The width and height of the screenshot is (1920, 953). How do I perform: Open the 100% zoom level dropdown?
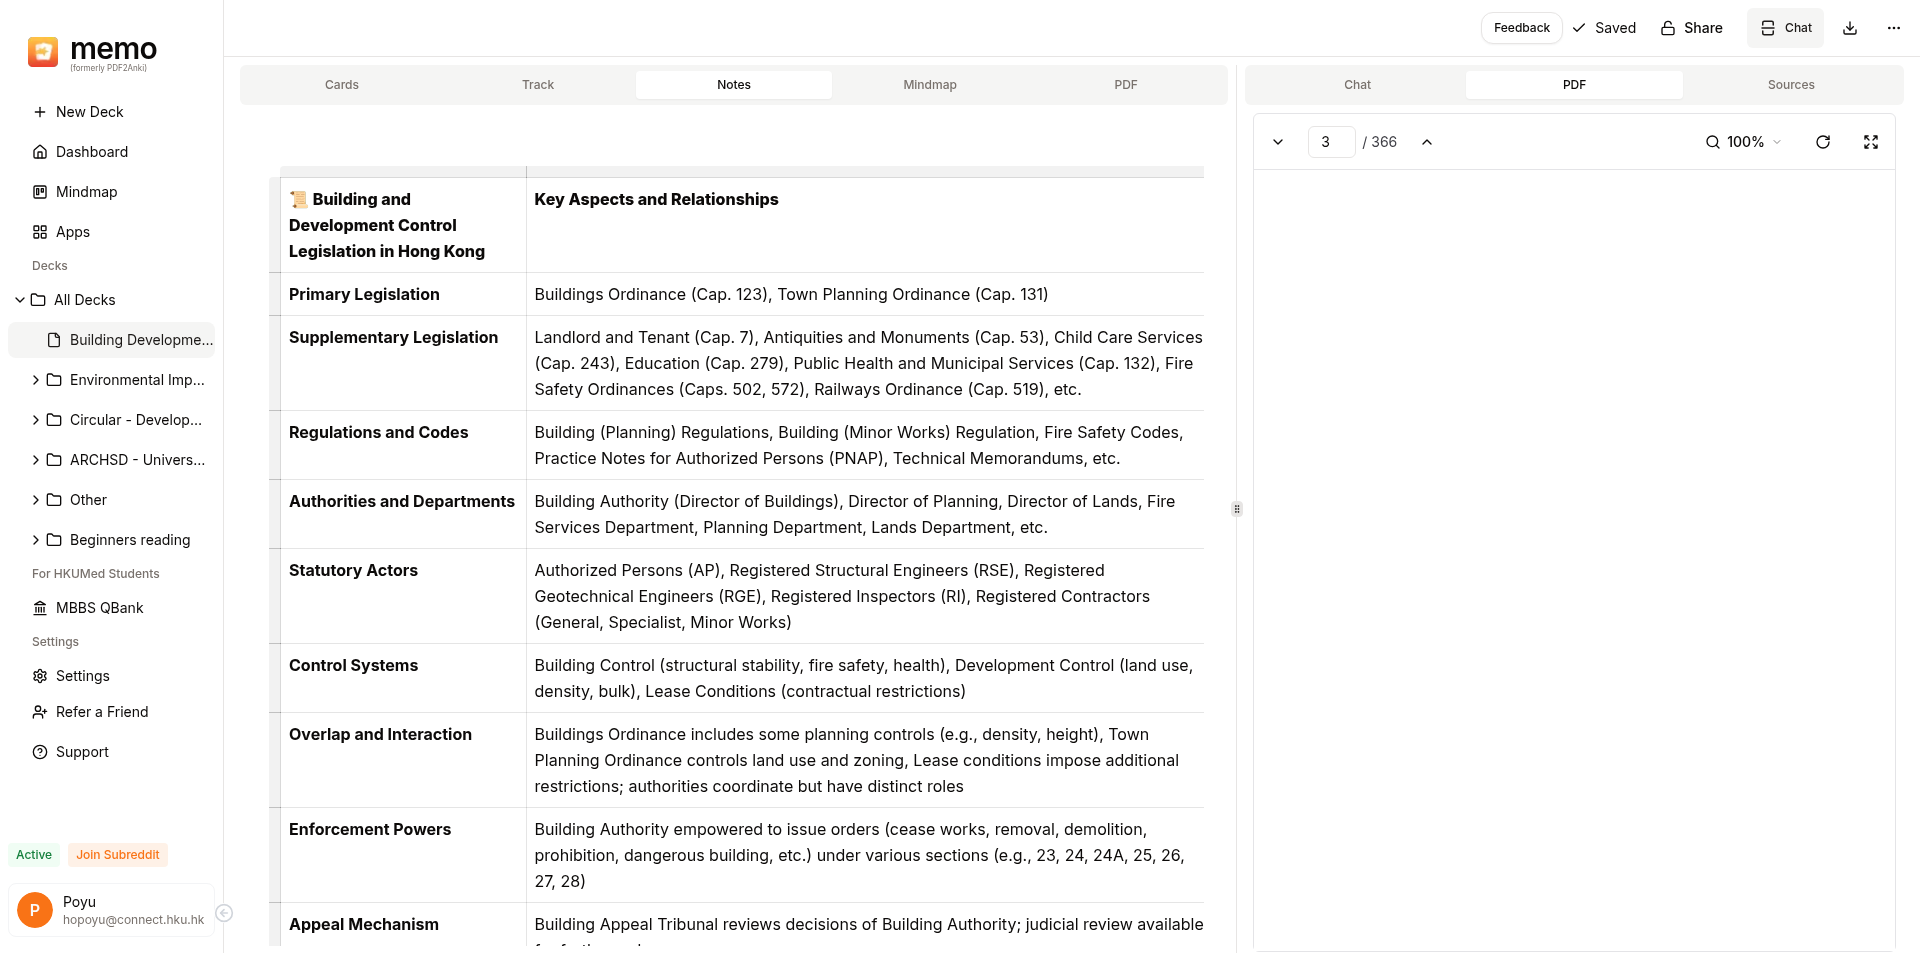[x=1744, y=142]
